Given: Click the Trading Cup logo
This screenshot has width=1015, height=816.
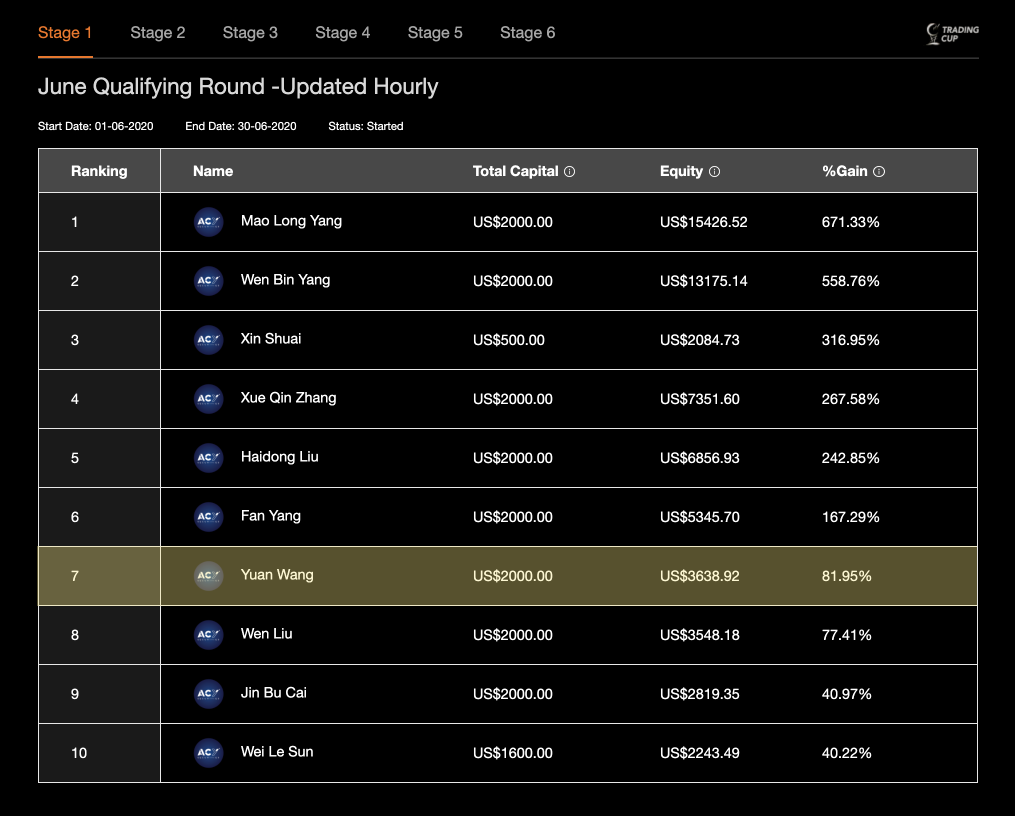Looking at the screenshot, I should [x=951, y=33].
